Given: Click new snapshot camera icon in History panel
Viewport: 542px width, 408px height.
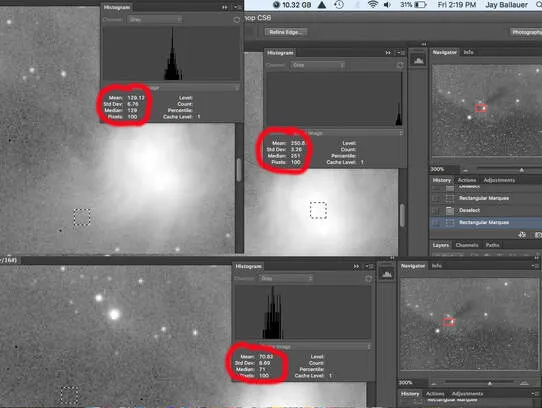Looking at the screenshot, I should pos(538,235).
